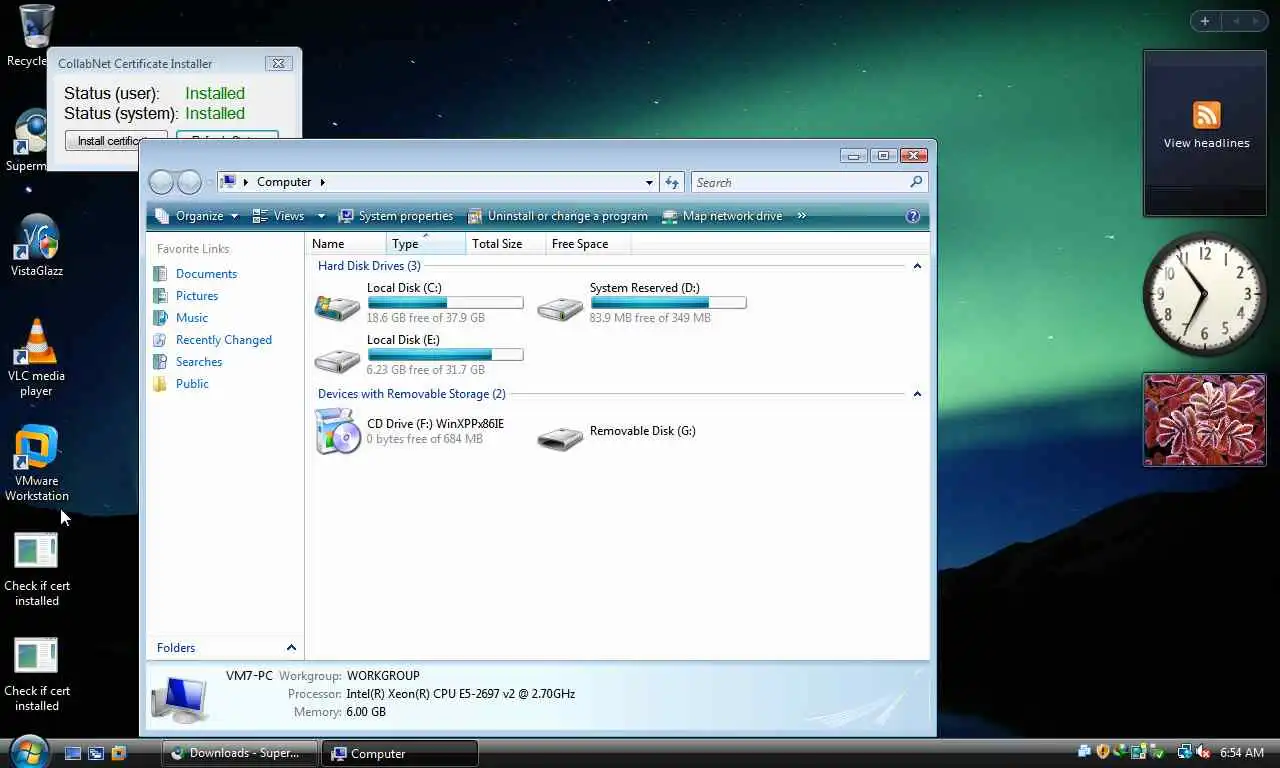Open Music favorite link
Image resolution: width=1280 pixels, height=768 pixels.
click(x=192, y=318)
